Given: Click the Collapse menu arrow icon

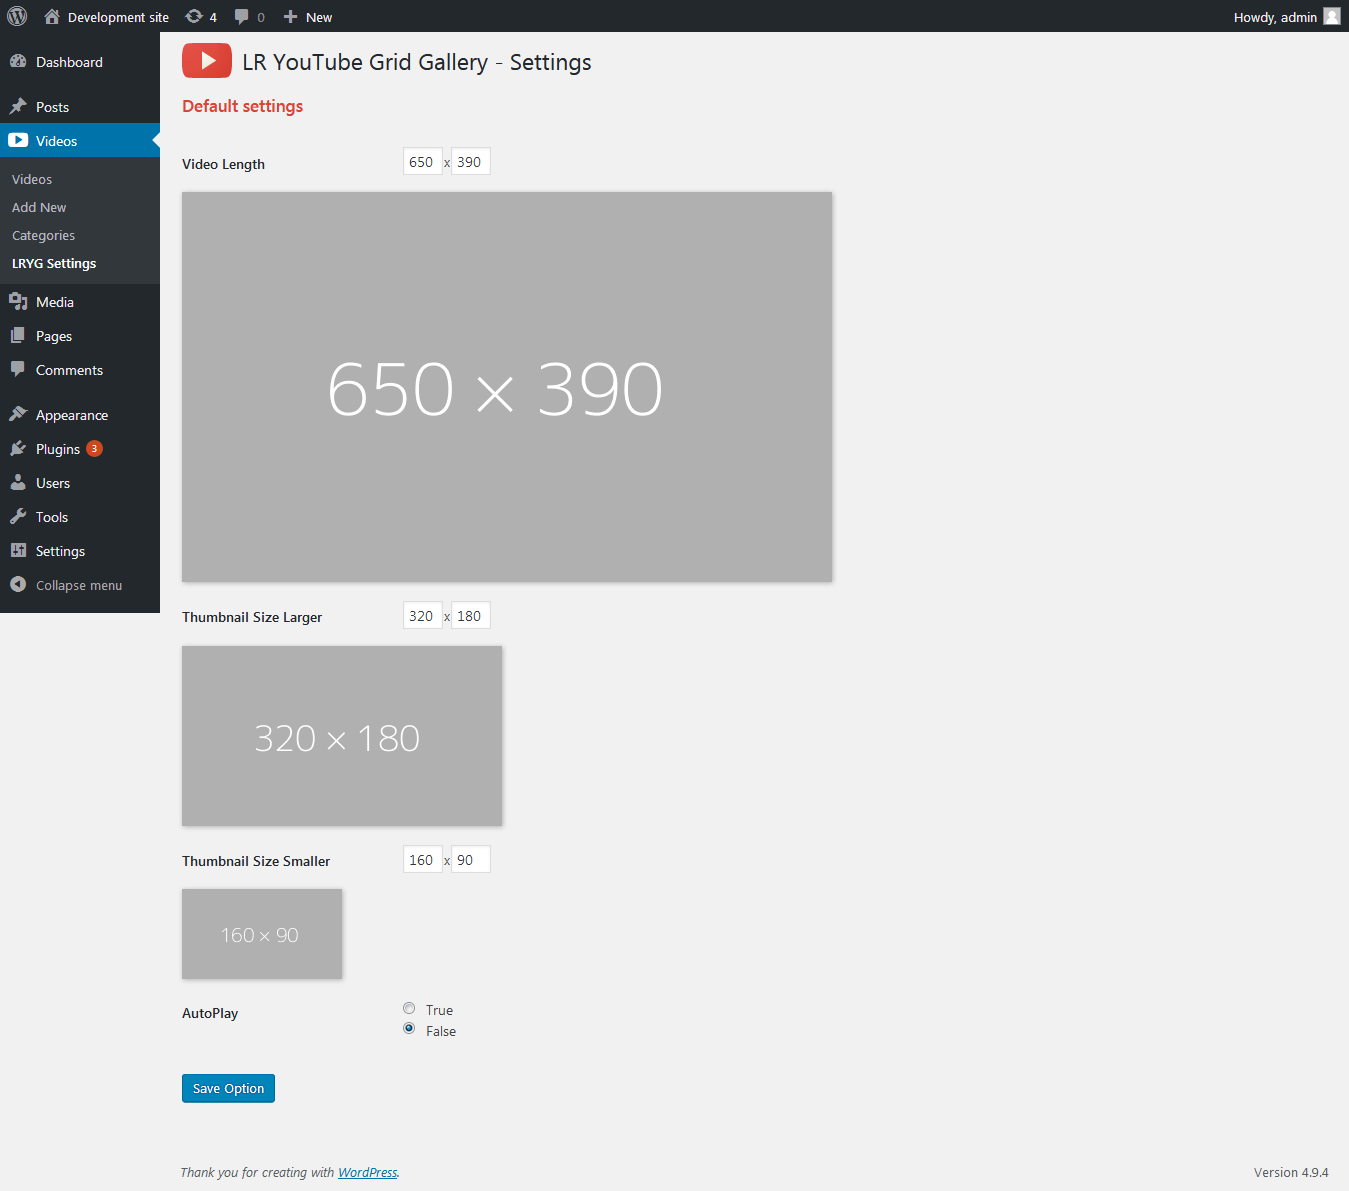Looking at the screenshot, I should tap(18, 584).
